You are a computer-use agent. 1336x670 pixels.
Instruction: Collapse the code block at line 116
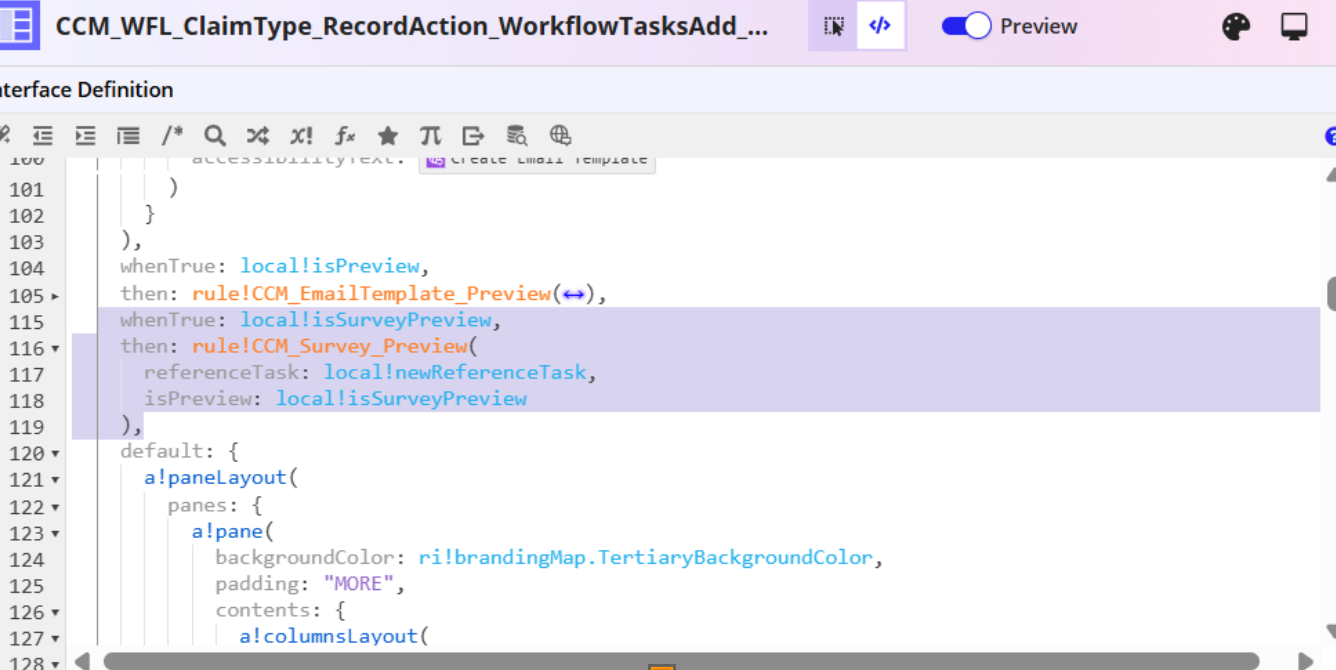pos(54,349)
